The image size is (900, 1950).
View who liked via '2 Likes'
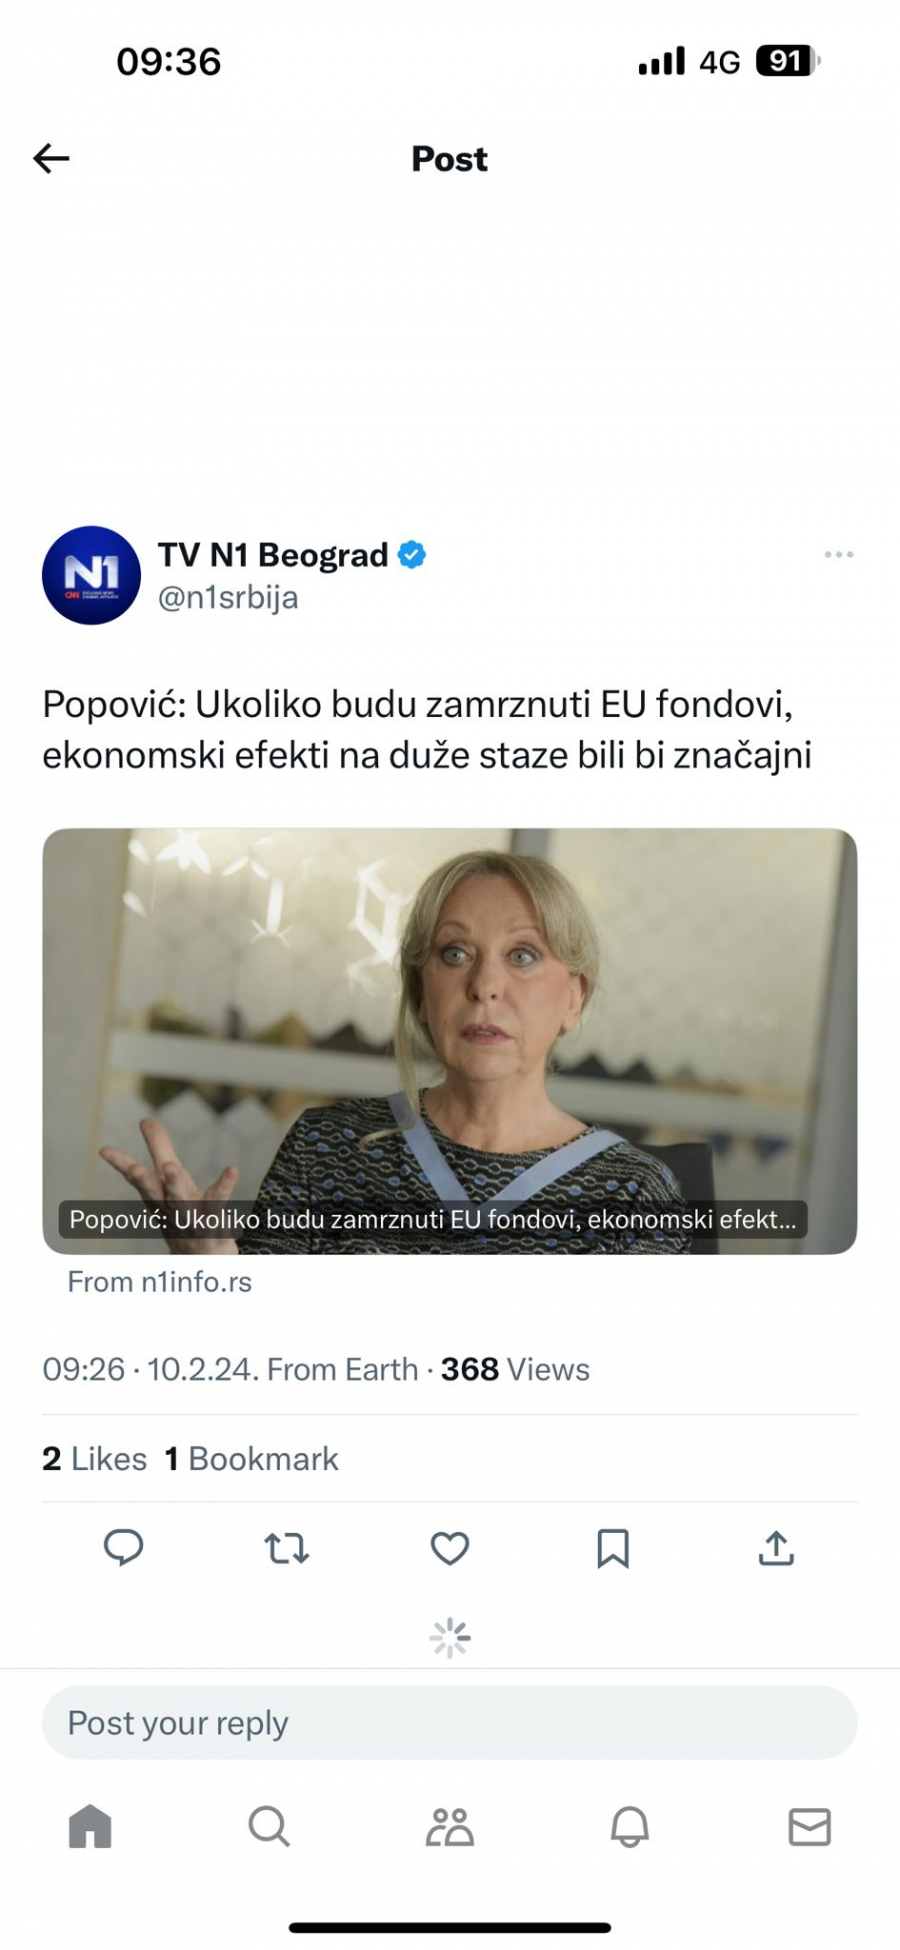pyautogui.click(x=96, y=1458)
